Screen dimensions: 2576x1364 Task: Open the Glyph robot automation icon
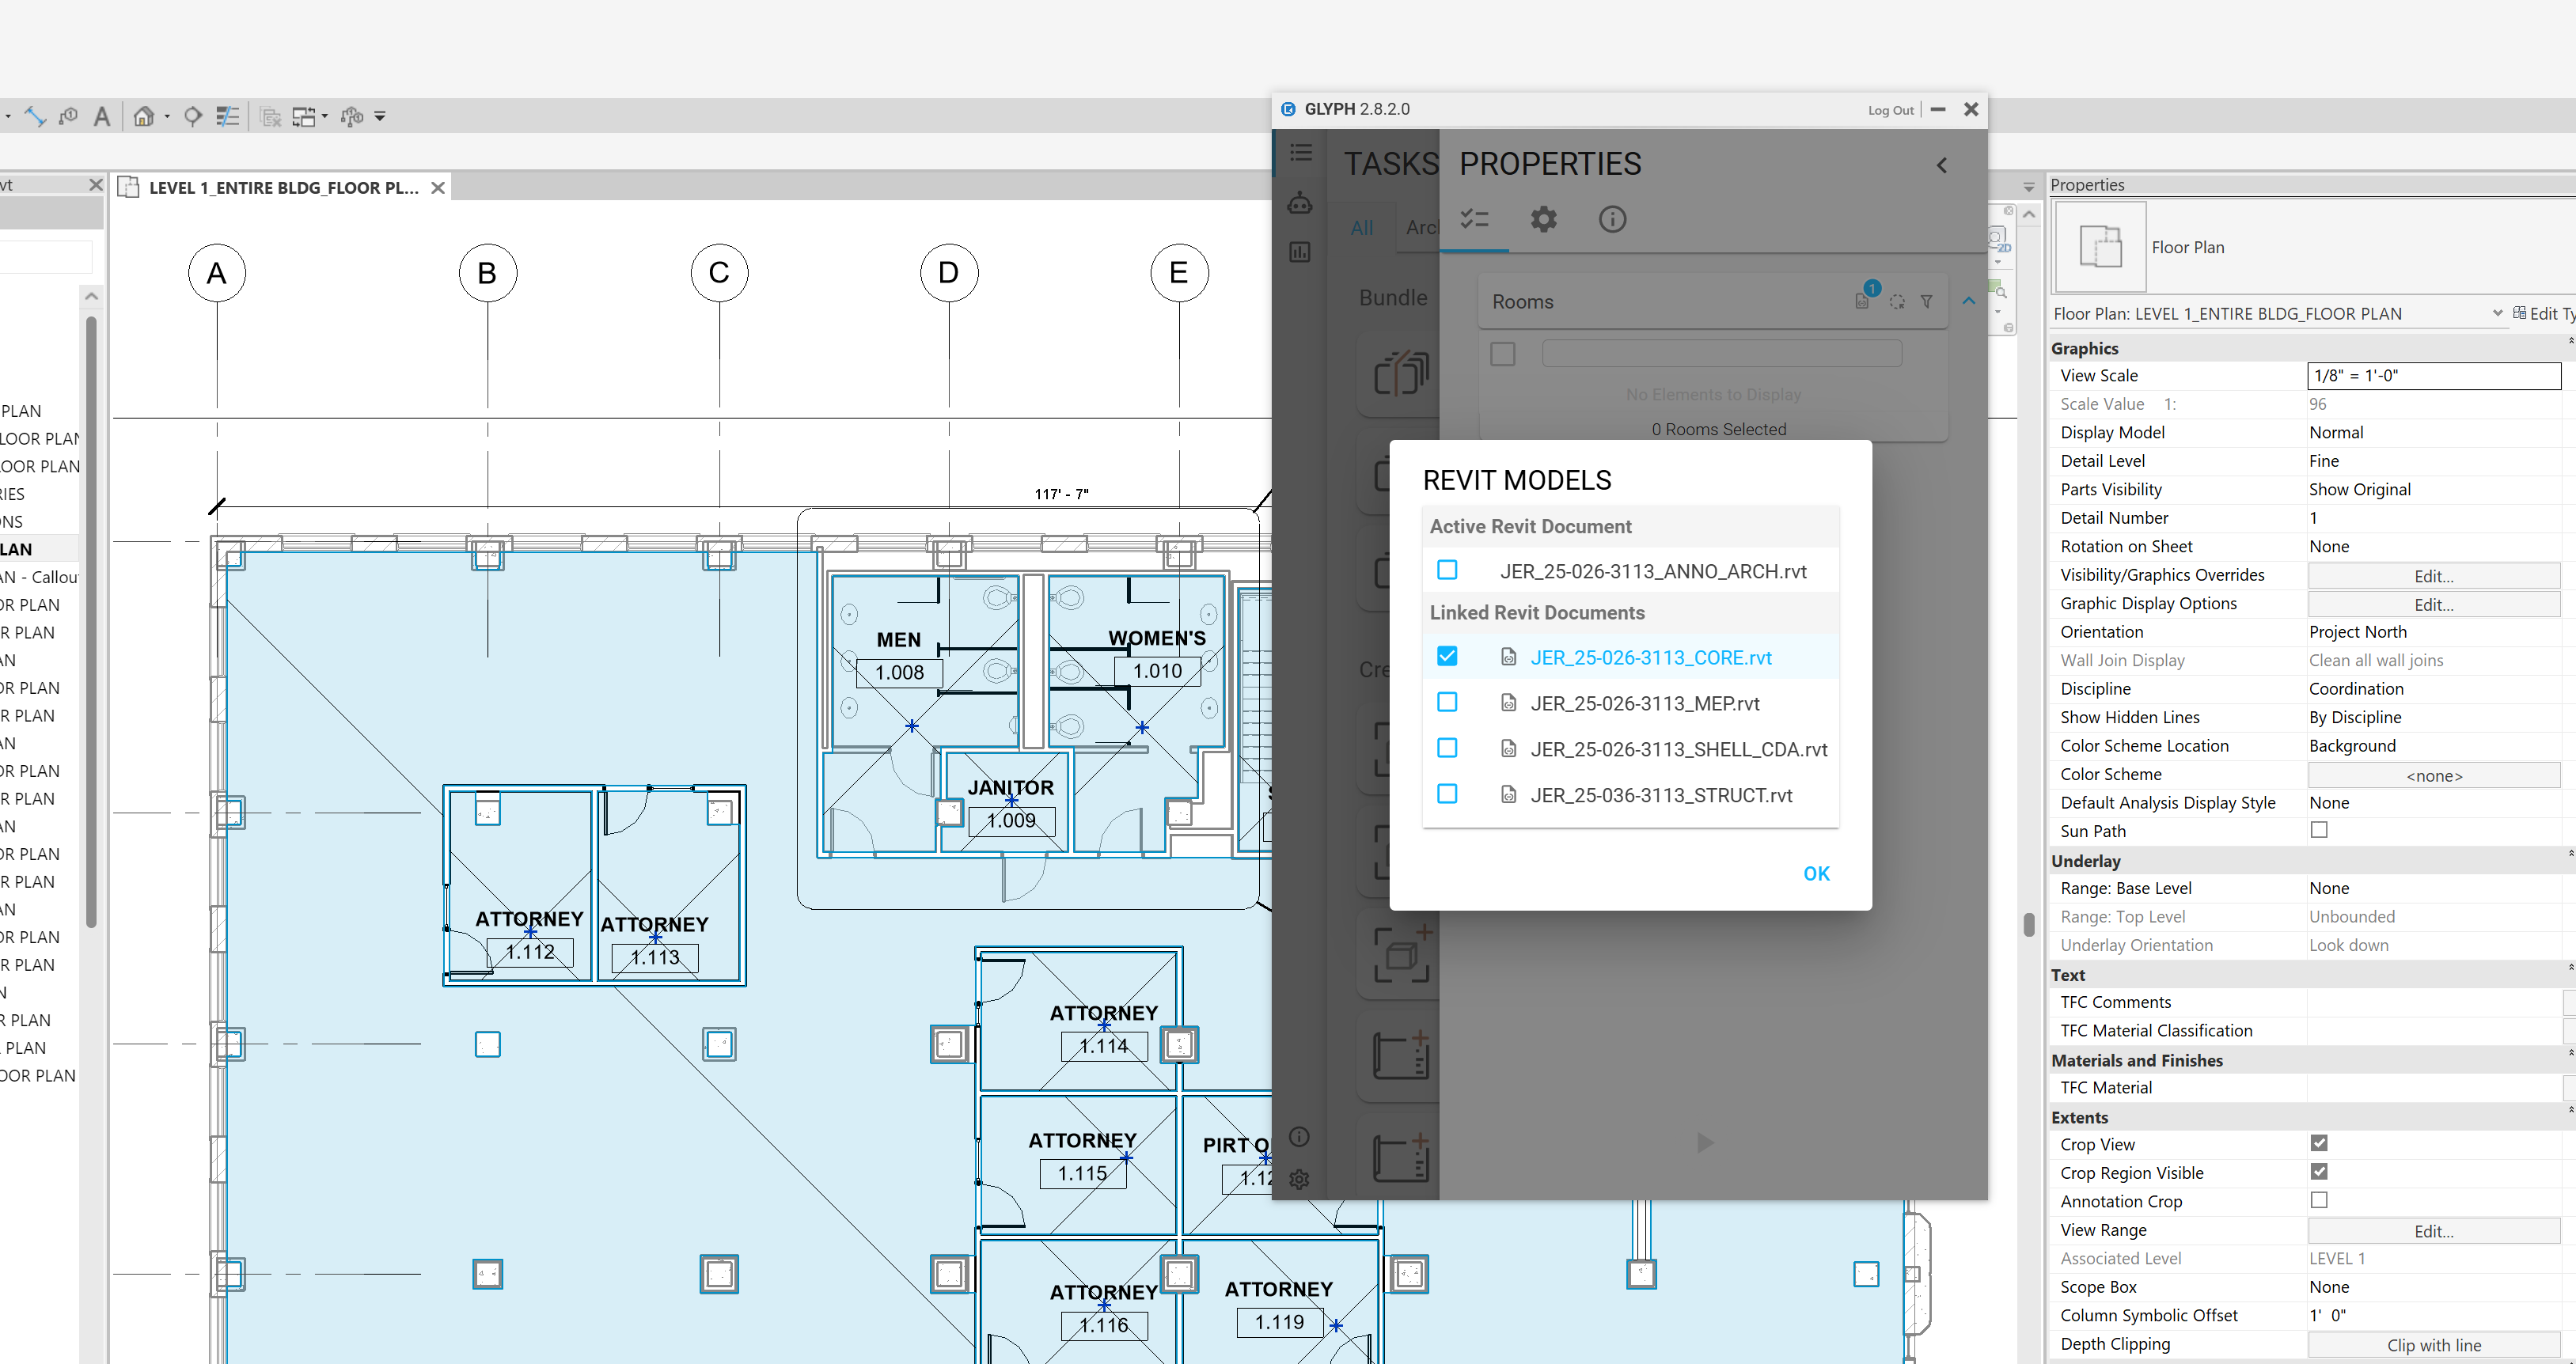(1299, 203)
